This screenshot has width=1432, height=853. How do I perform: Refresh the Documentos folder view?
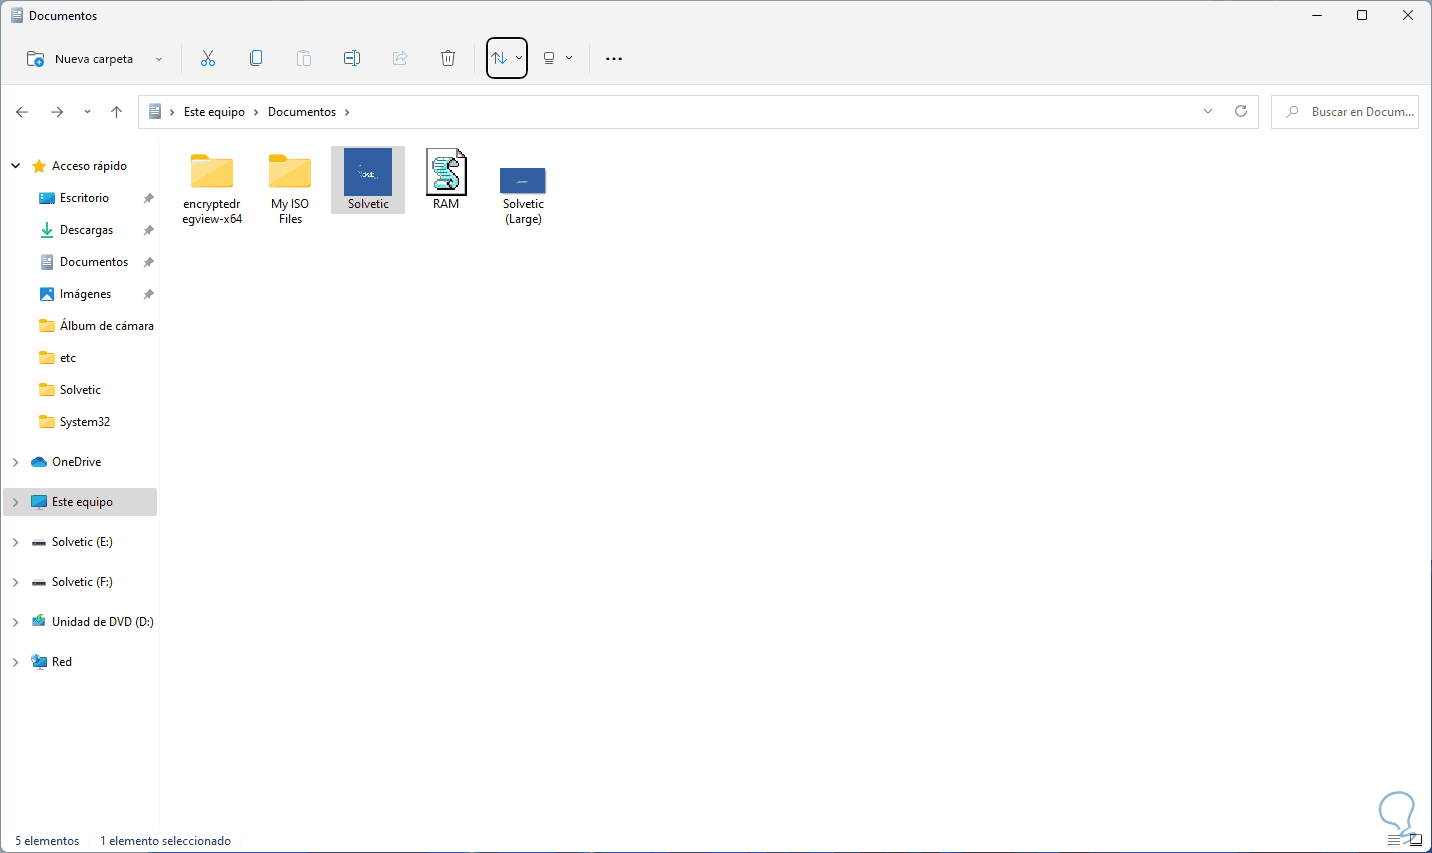pos(1241,111)
